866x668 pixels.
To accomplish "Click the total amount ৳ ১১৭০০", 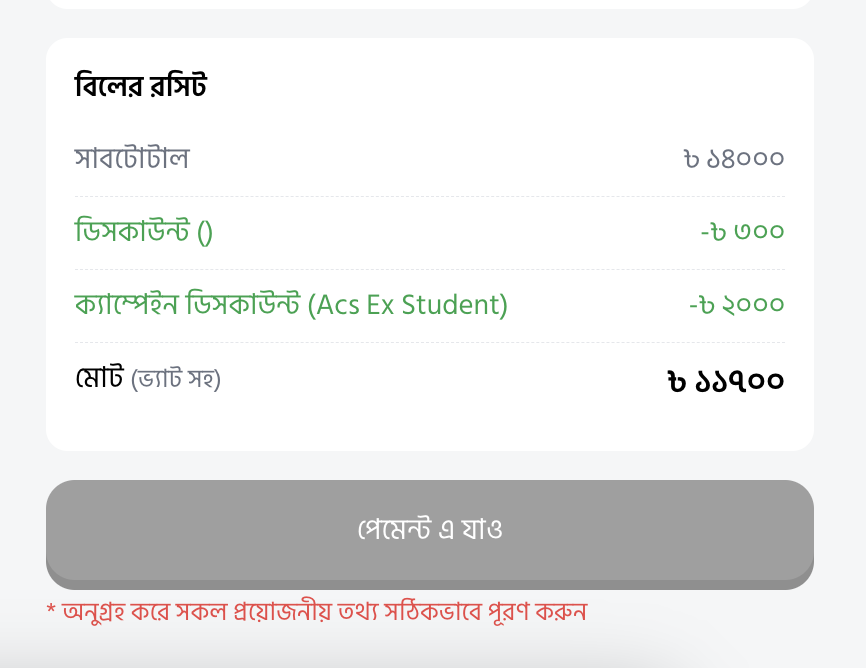I will tap(726, 381).
